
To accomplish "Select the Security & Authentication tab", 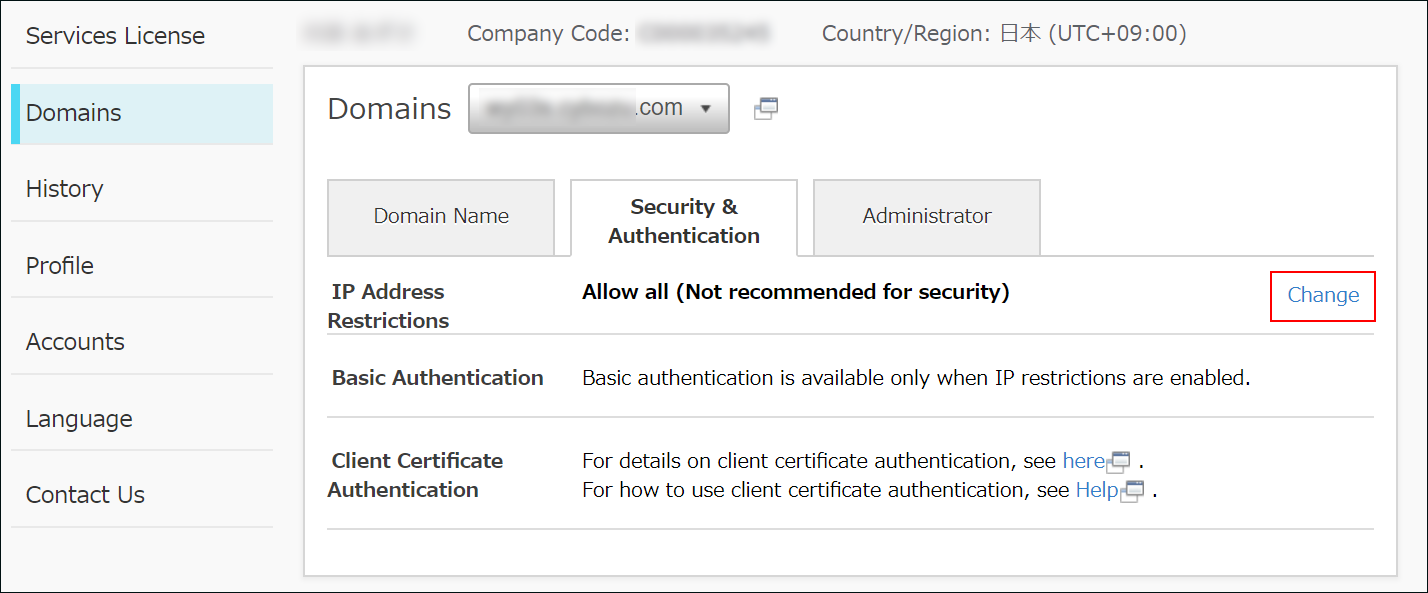I will tap(684, 221).
